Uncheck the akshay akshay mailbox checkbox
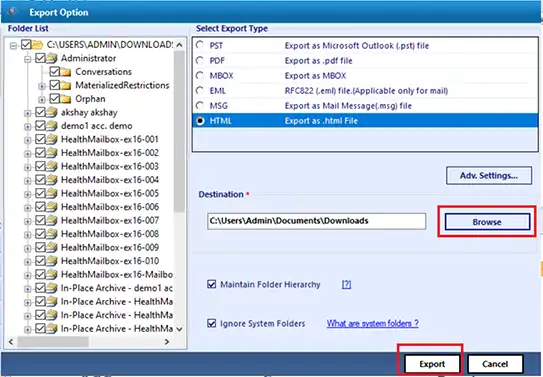The image size is (543, 377). (40, 112)
